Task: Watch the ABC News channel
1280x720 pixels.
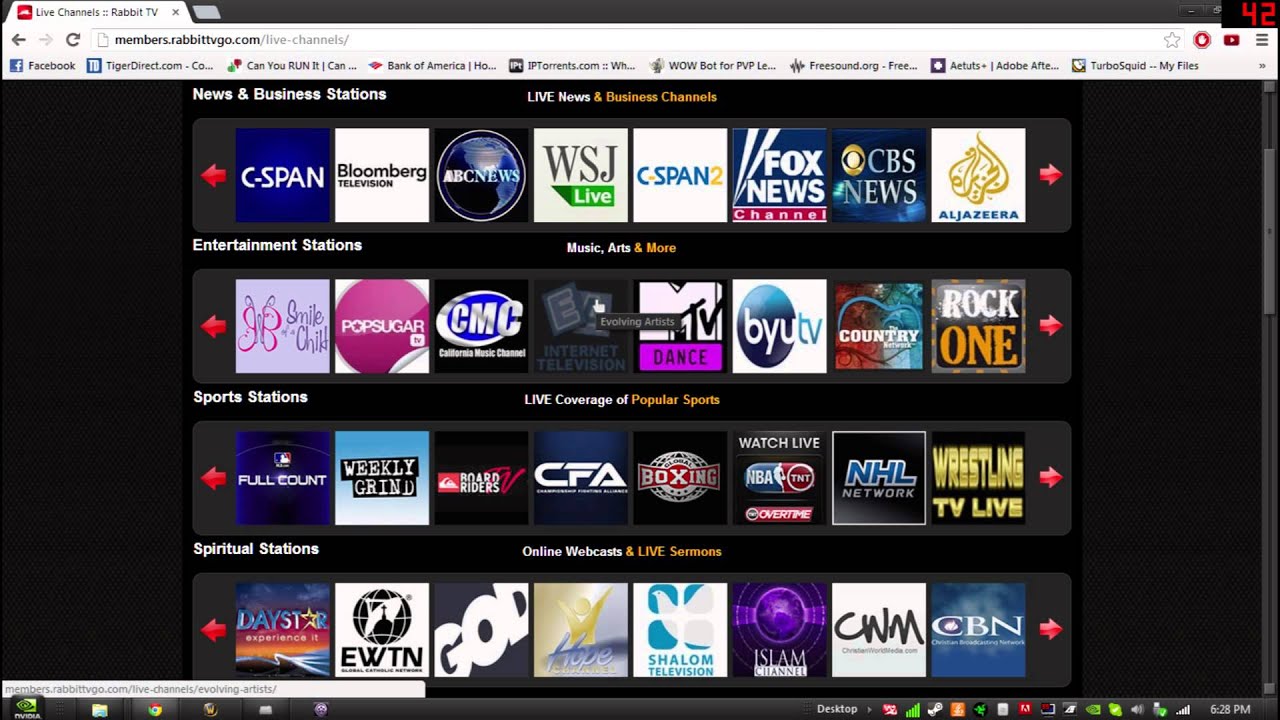Action: pyautogui.click(x=481, y=175)
